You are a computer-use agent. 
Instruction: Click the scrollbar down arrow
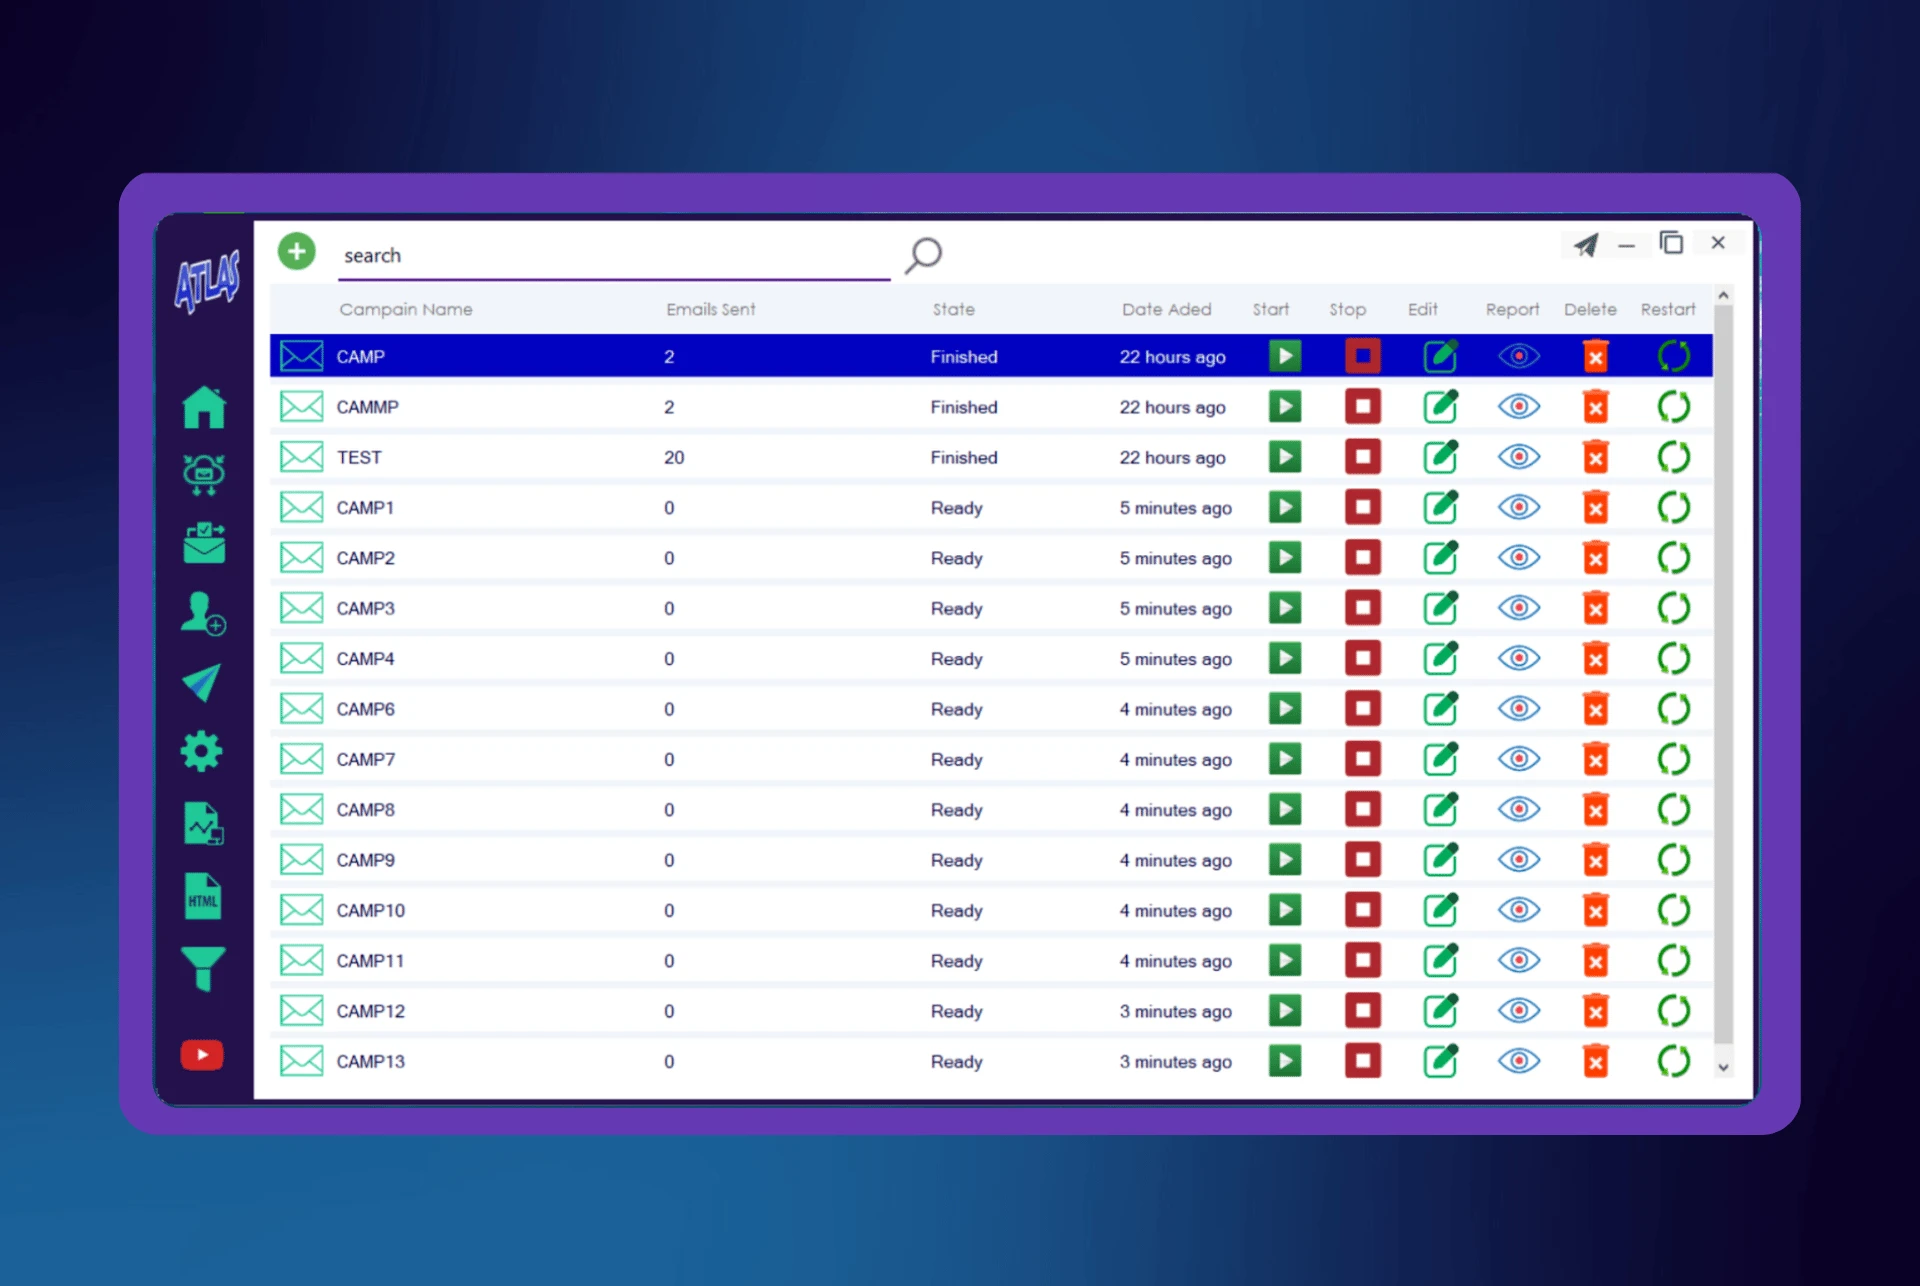tap(1723, 1067)
